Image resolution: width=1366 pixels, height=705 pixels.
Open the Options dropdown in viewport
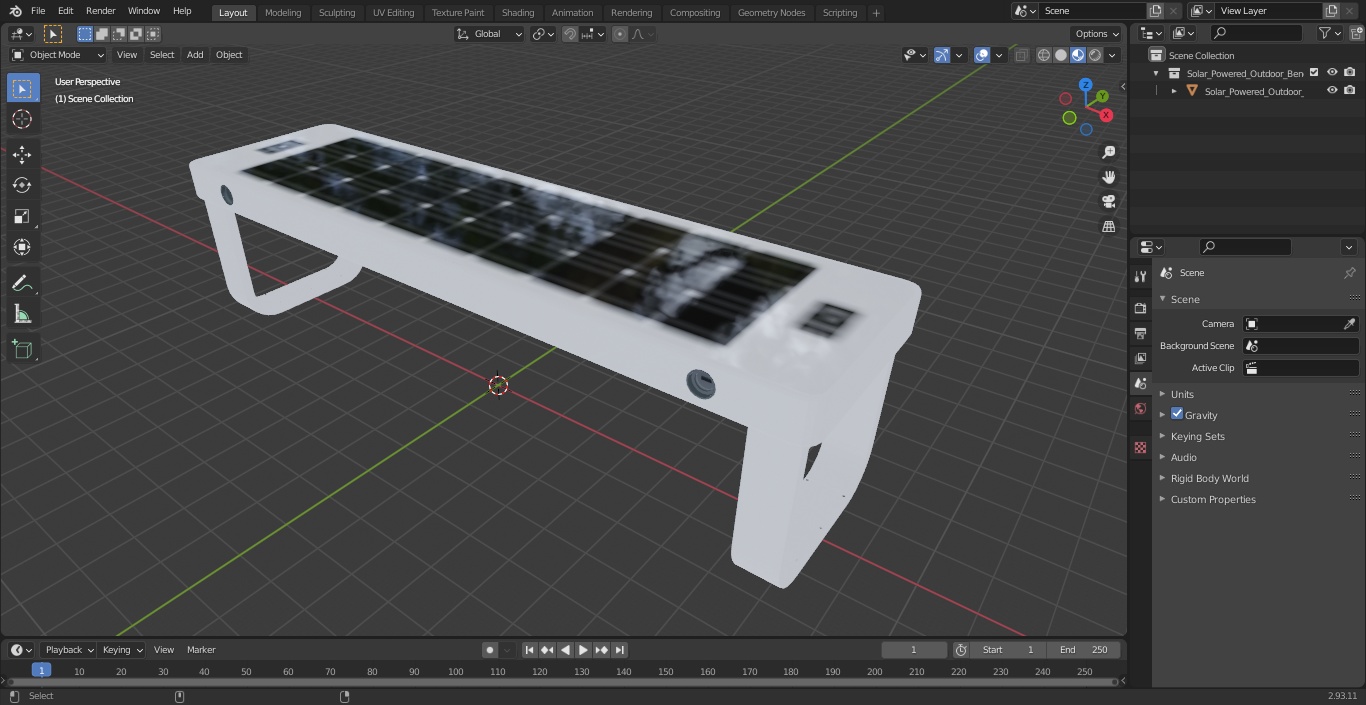point(1097,34)
